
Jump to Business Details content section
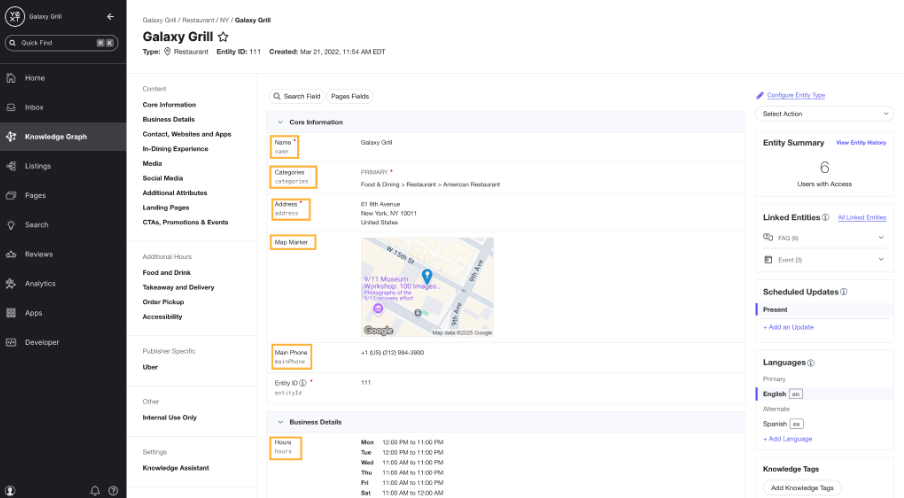point(169,119)
